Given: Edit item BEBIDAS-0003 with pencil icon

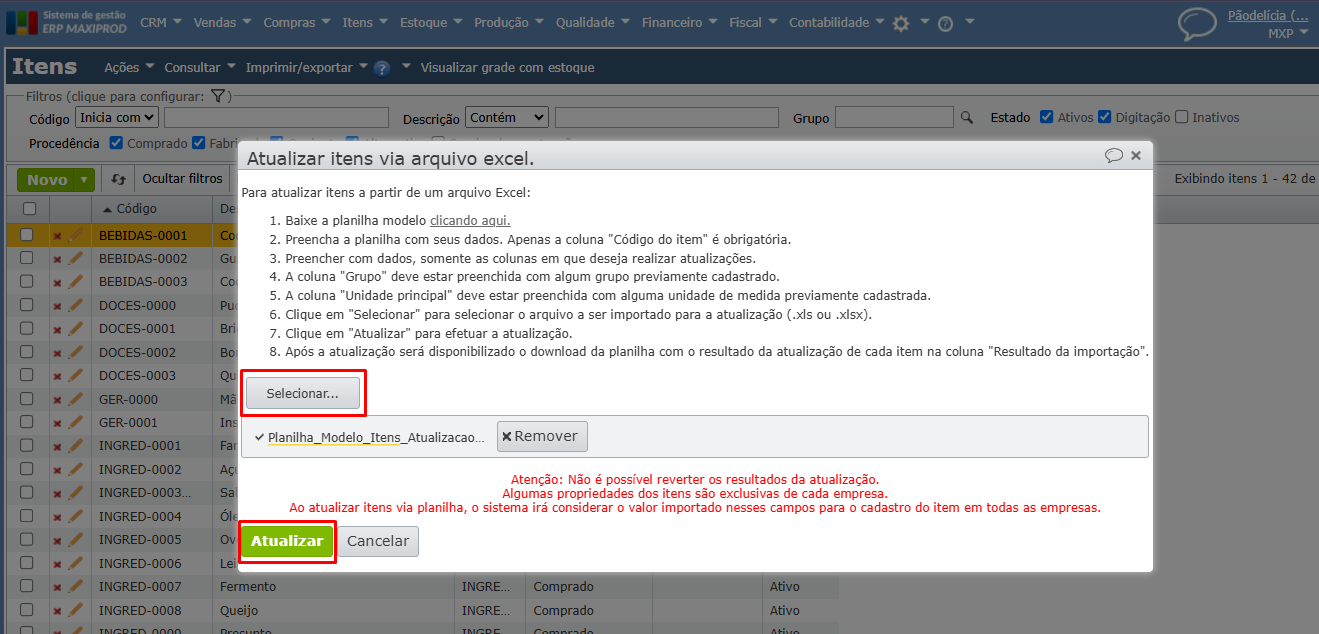Looking at the screenshot, I should (75, 282).
